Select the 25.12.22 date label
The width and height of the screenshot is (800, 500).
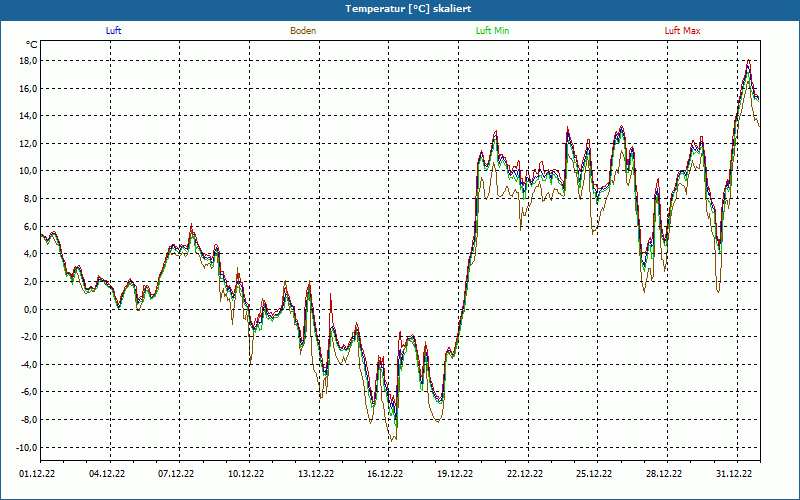(594, 475)
